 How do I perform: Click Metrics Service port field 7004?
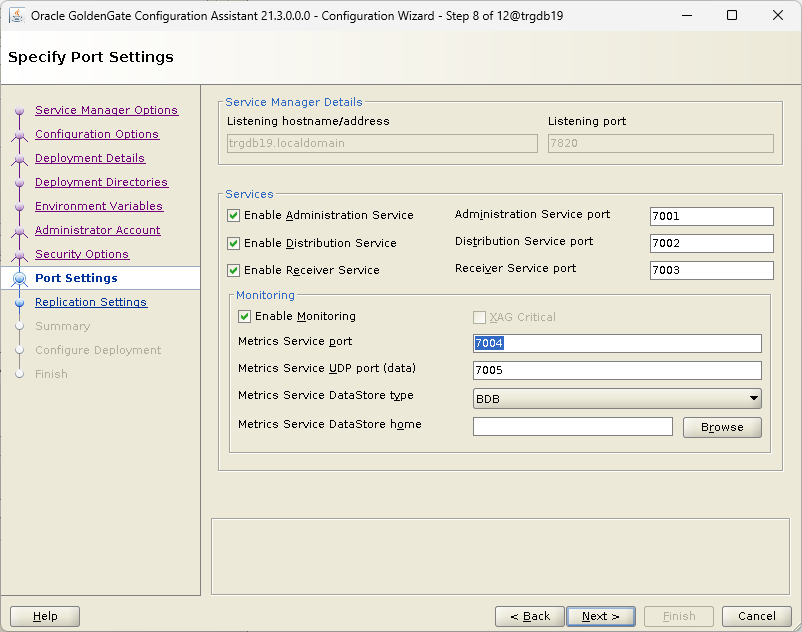tap(617, 343)
